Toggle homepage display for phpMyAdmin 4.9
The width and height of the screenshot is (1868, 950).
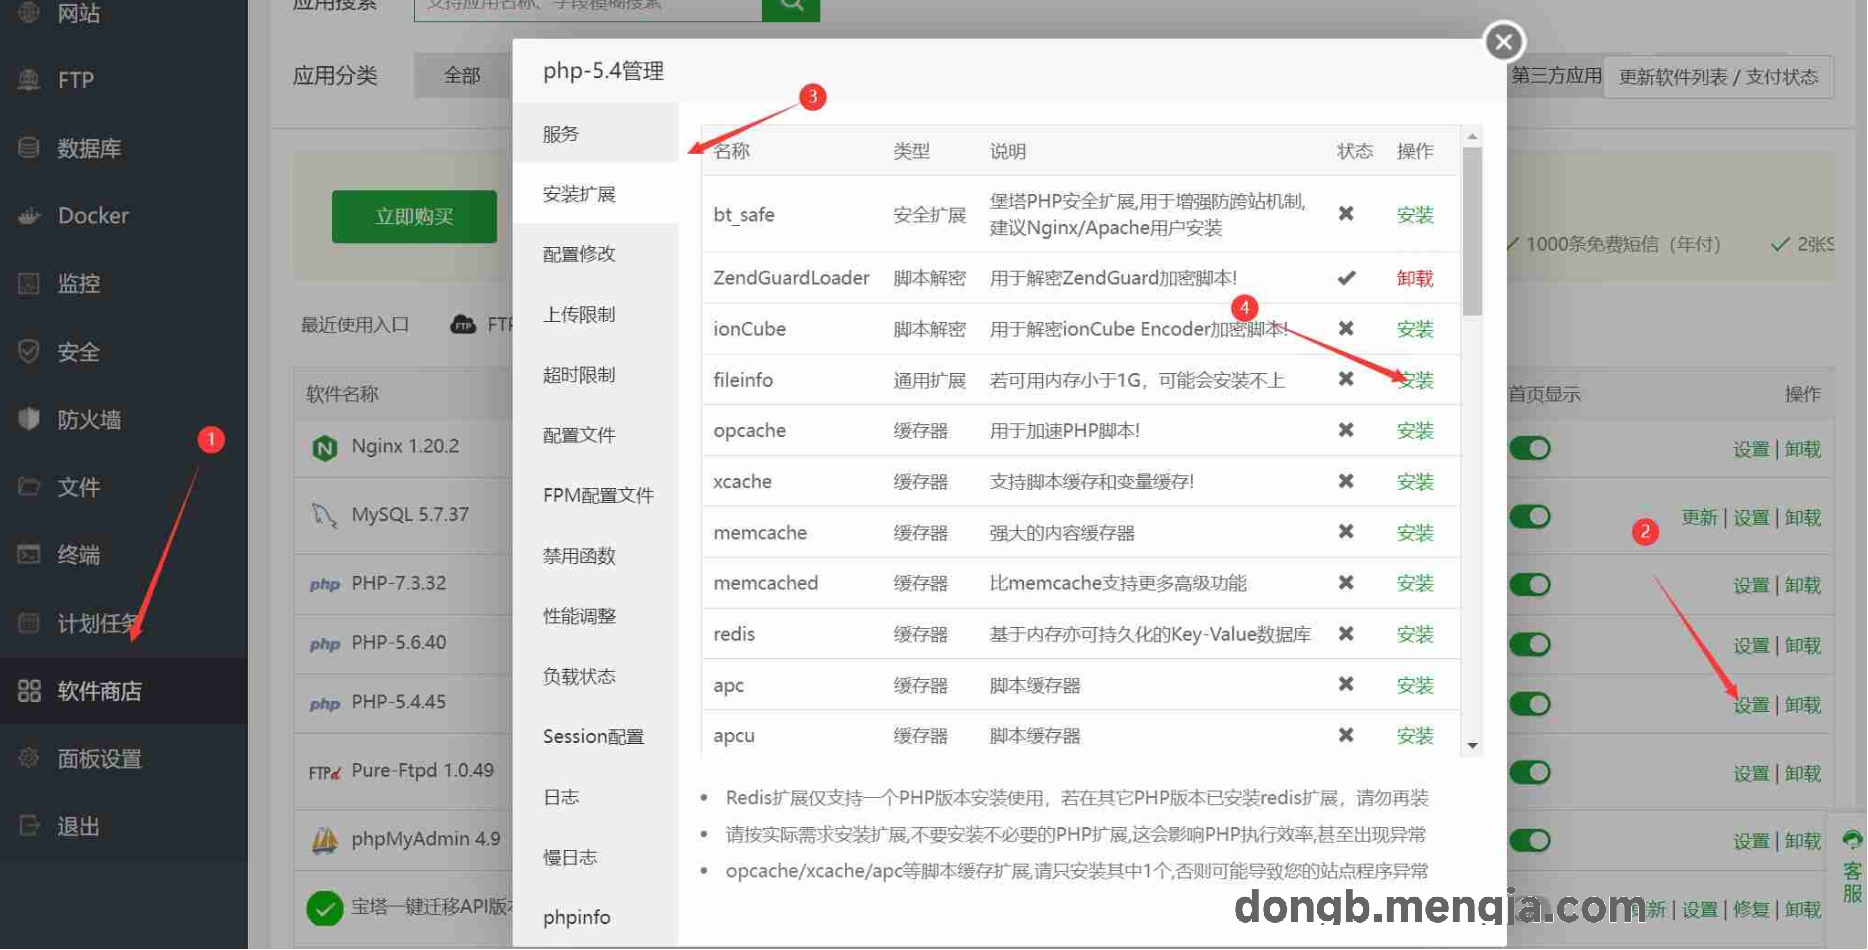click(x=1530, y=840)
